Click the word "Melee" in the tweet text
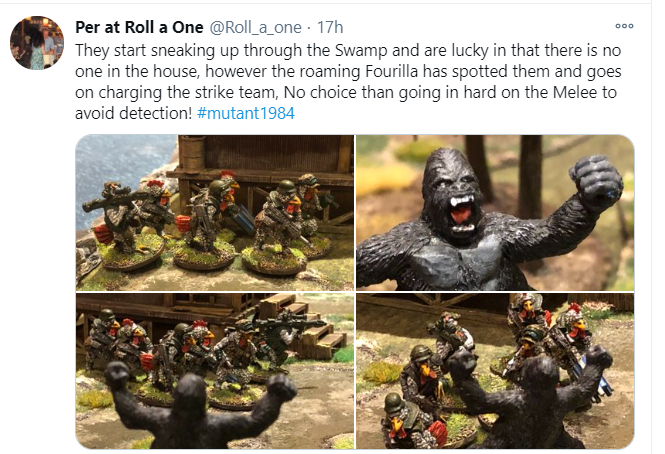665x454 pixels. pos(575,92)
